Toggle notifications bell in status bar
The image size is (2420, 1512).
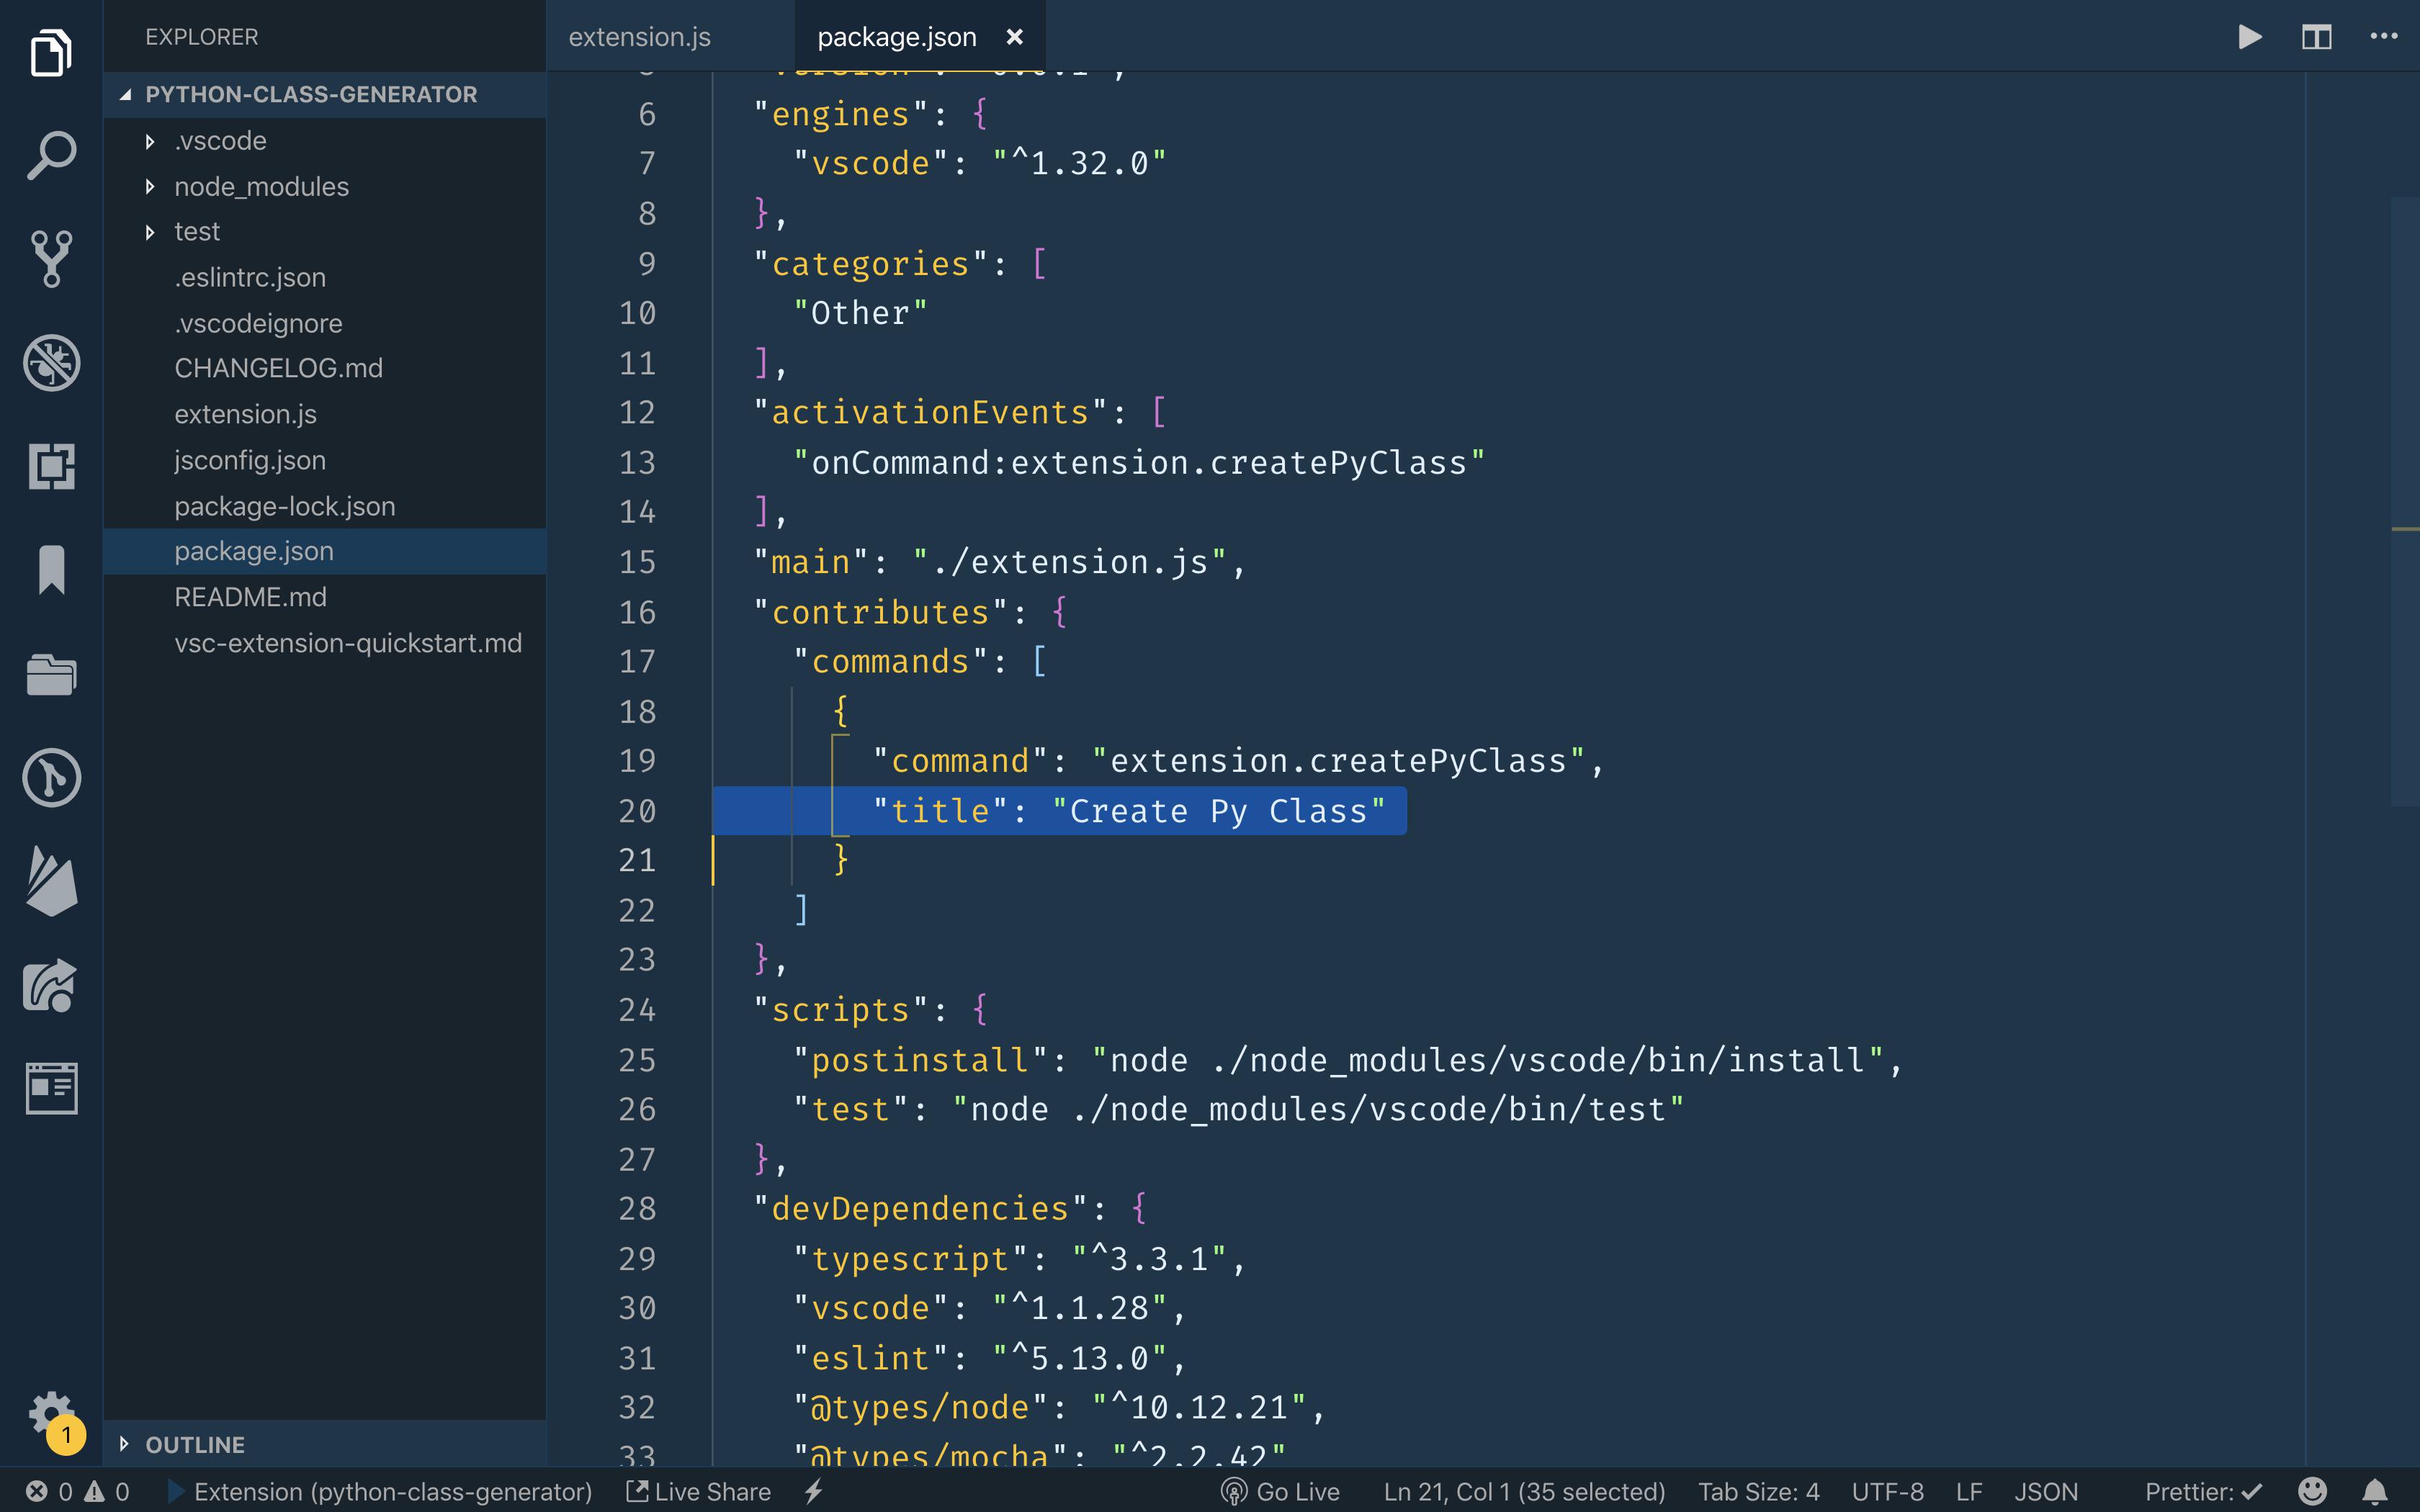pyautogui.click(x=2375, y=1491)
